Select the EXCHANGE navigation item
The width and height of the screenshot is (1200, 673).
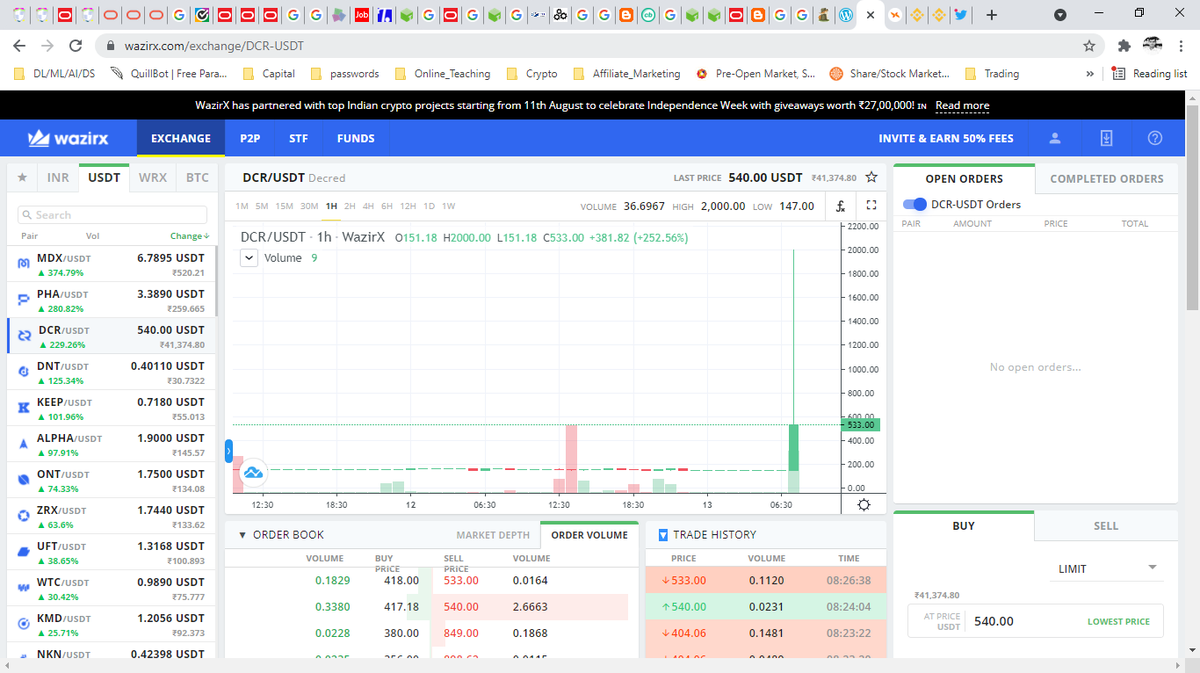pos(181,138)
